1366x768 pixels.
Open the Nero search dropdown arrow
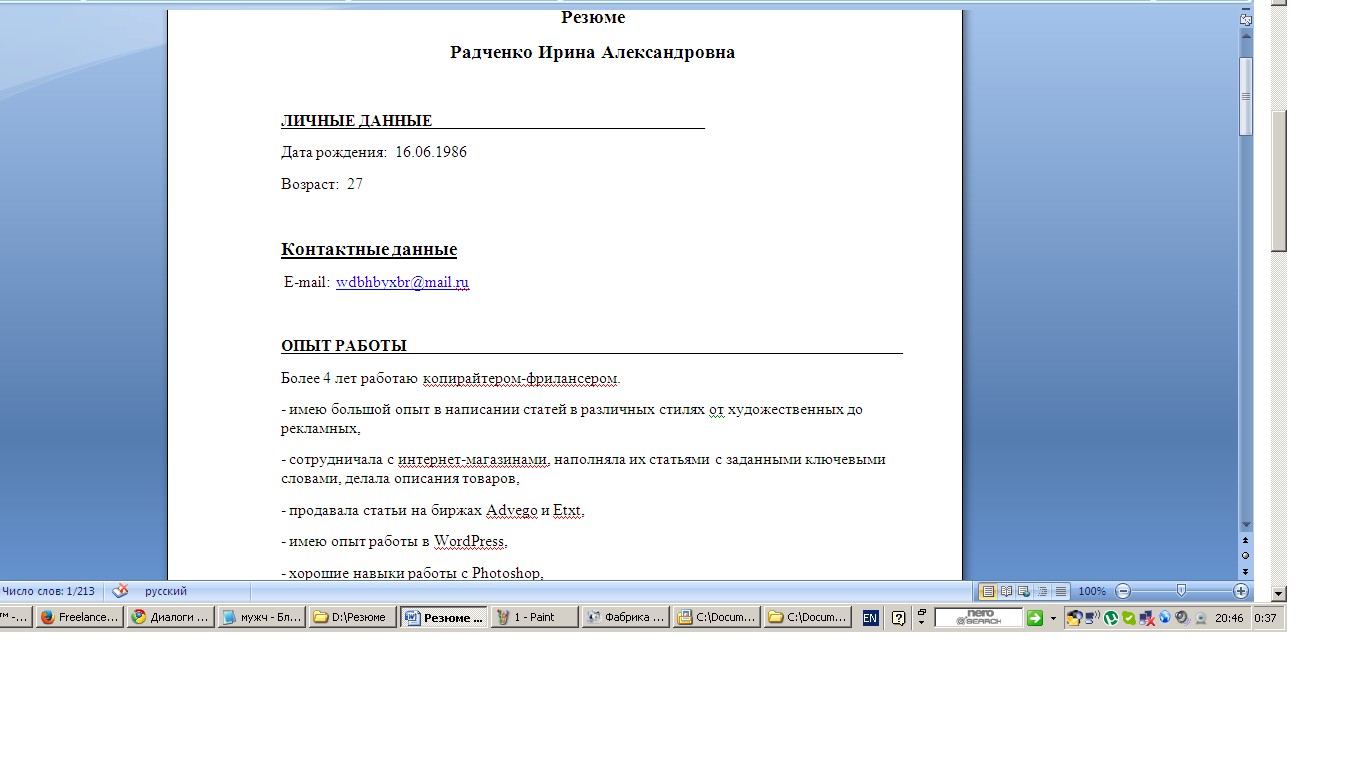pyautogui.click(x=1053, y=618)
